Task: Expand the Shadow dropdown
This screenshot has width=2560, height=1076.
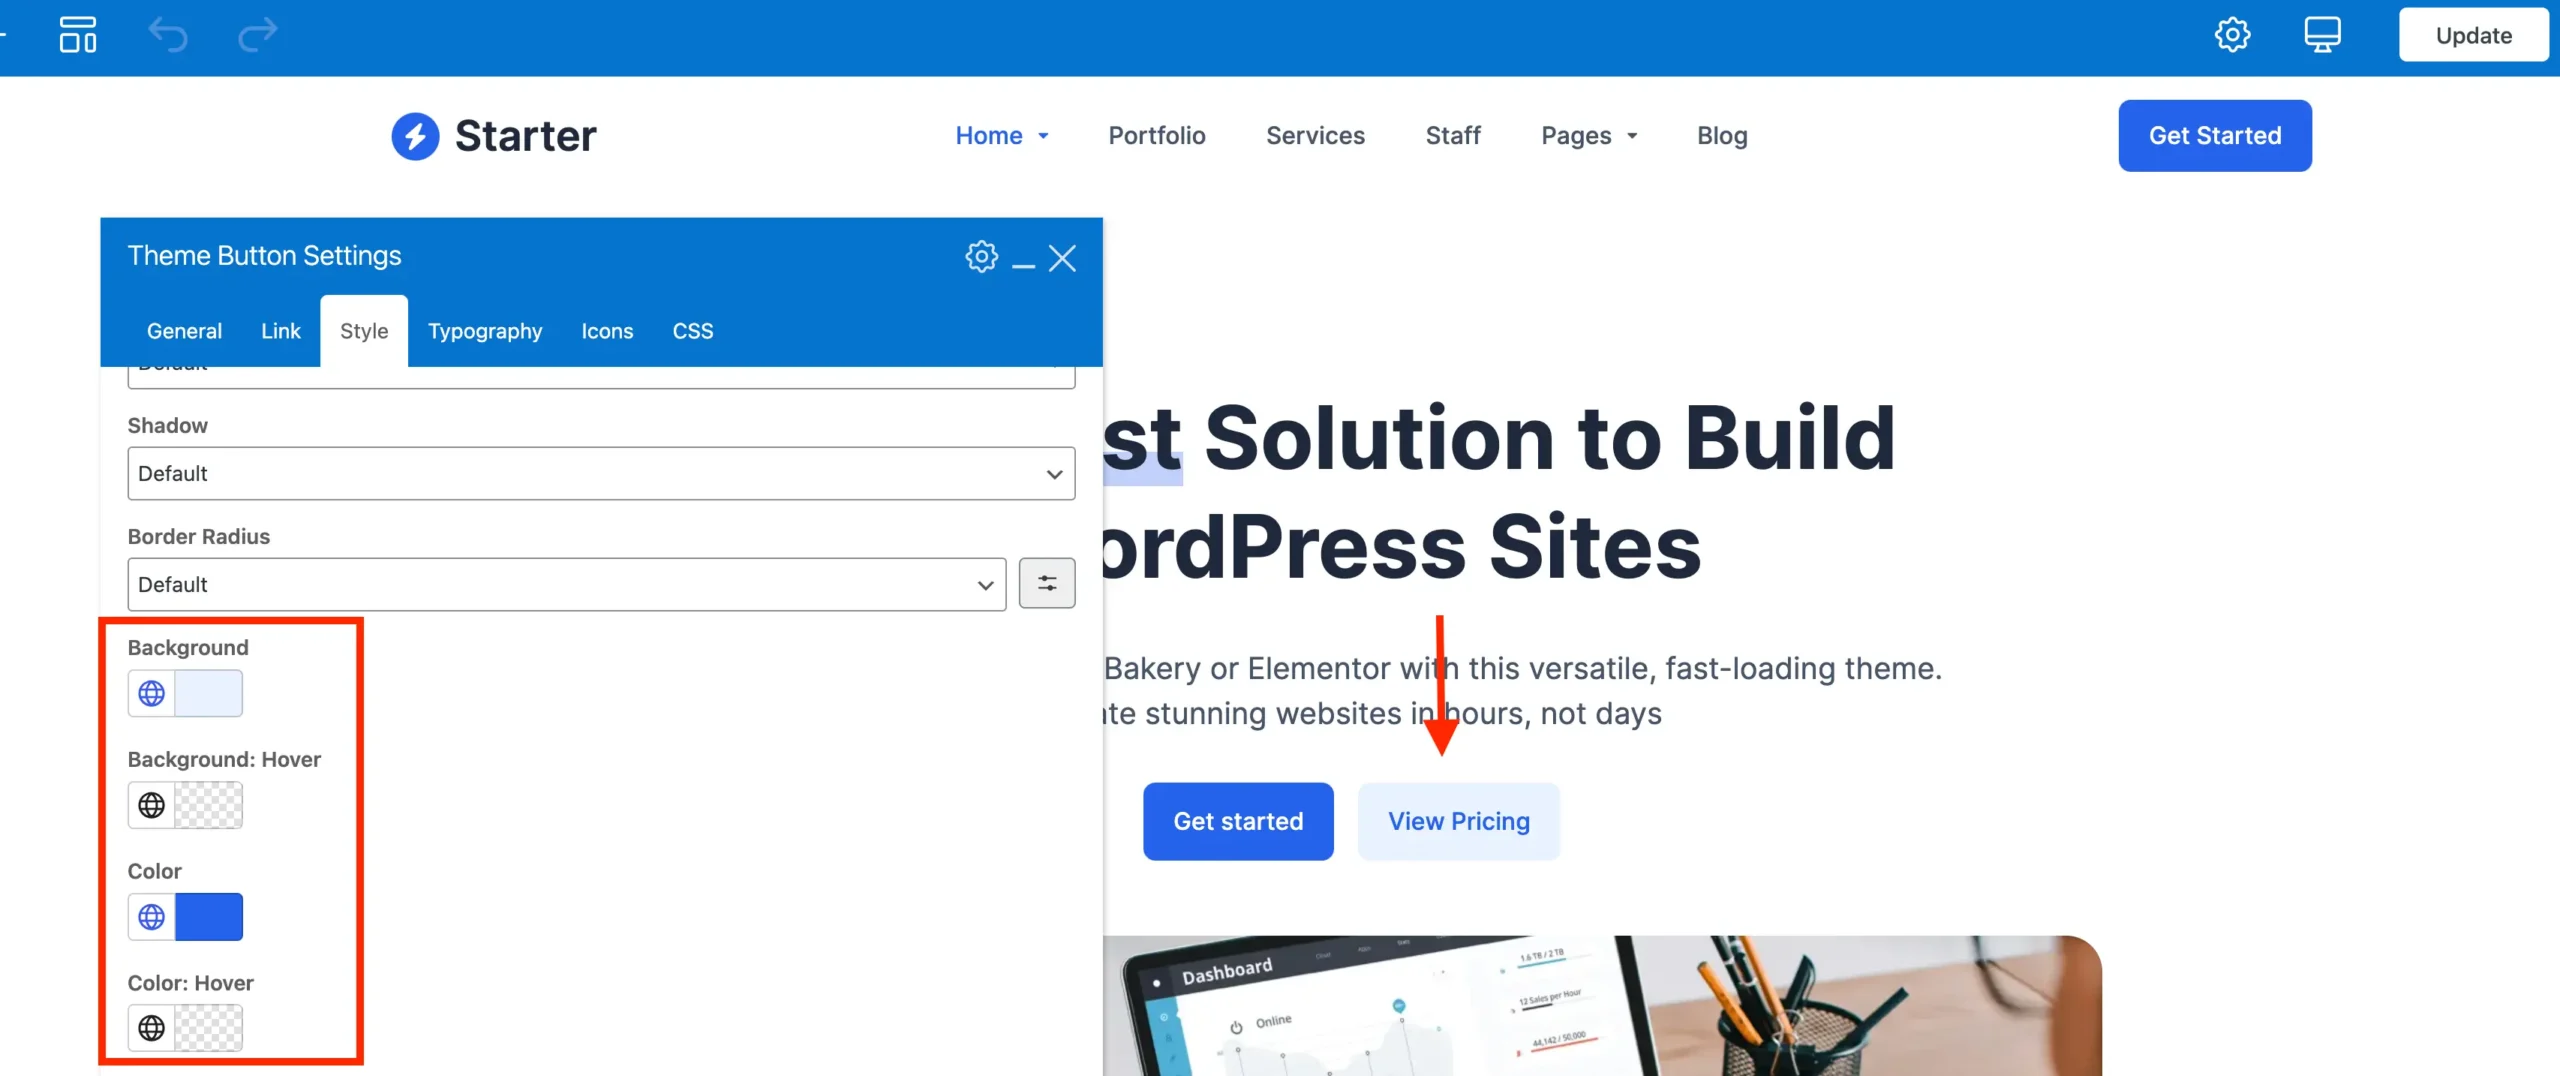Action: point(601,474)
